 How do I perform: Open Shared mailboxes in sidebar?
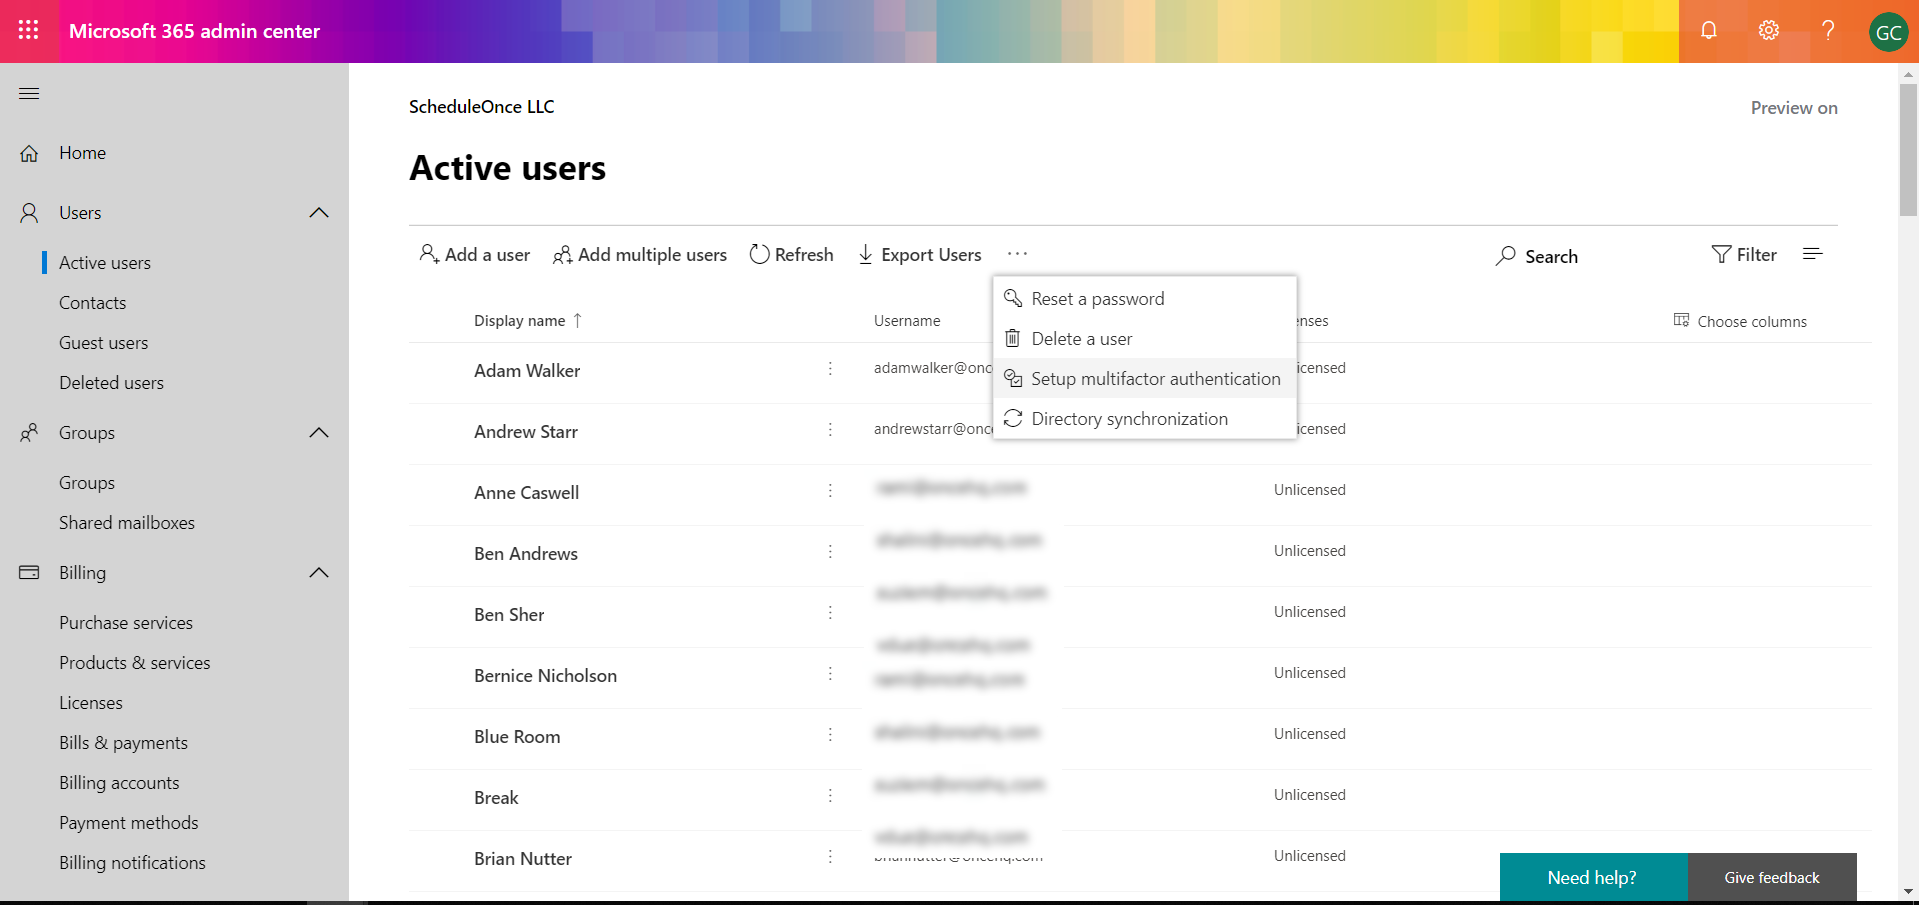tap(127, 523)
